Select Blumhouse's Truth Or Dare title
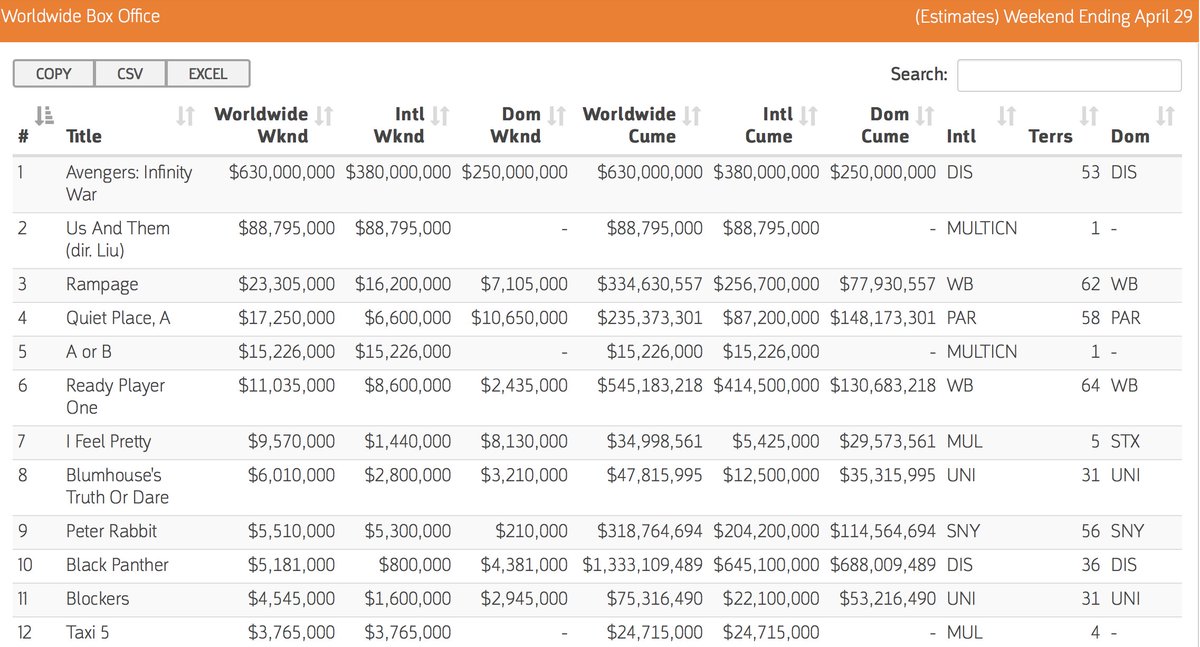Viewport: 1200px width, 647px height. point(117,486)
